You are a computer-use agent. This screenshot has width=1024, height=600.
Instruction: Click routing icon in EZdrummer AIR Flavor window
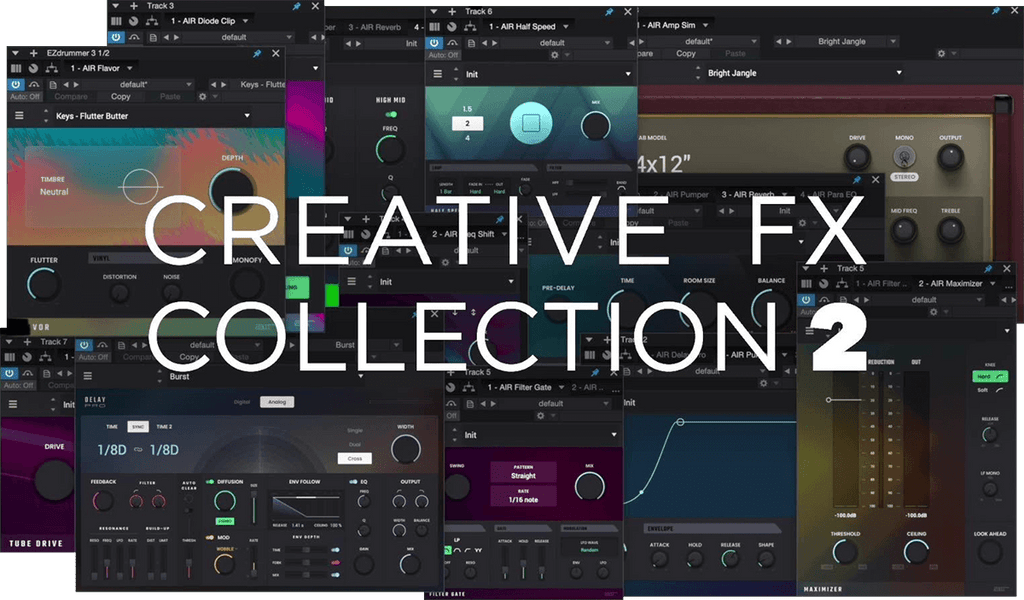tap(52, 68)
